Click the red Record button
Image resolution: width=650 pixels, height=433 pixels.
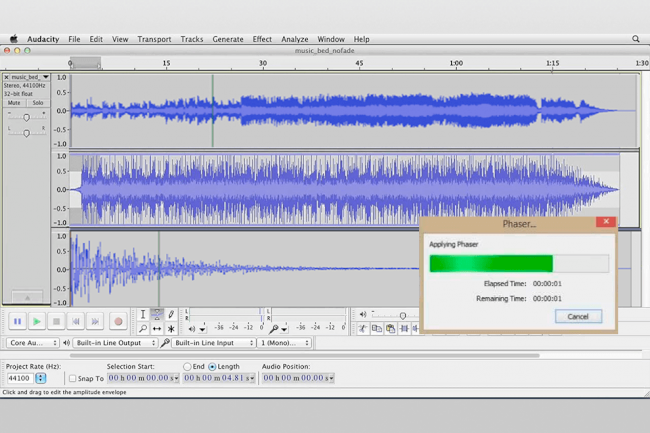tap(118, 321)
